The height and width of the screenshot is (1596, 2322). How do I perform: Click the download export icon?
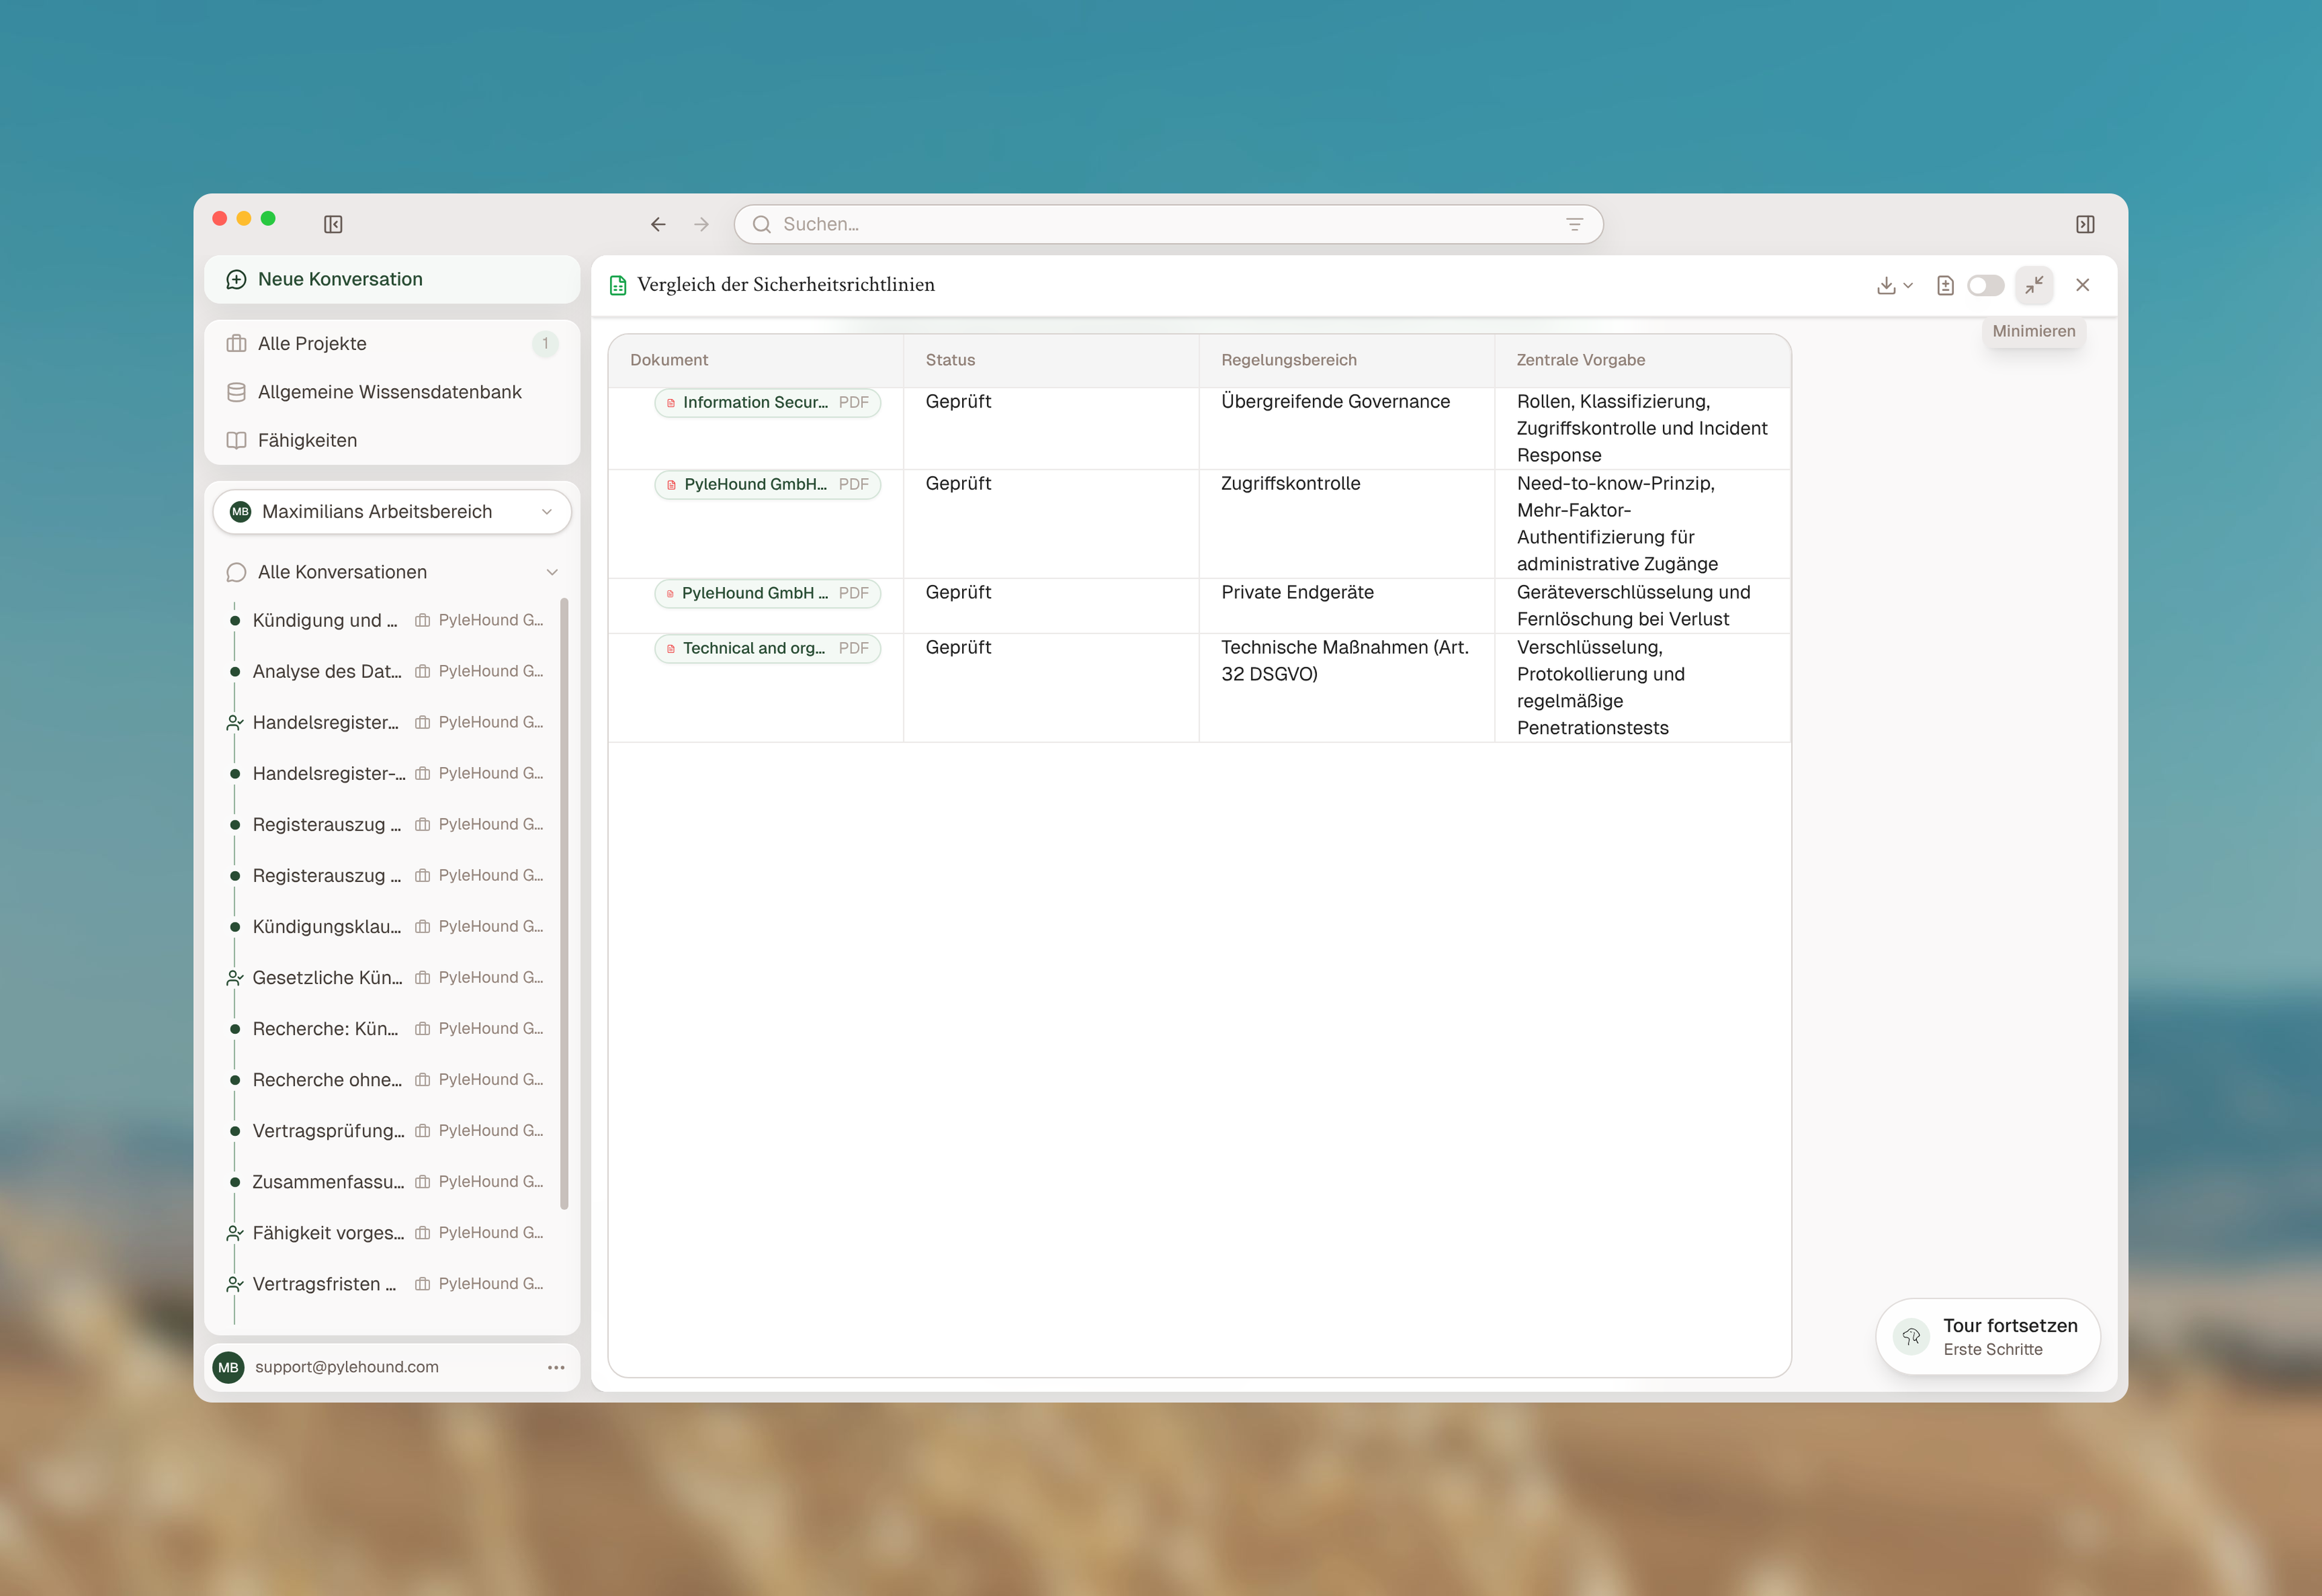pos(1886,285)
